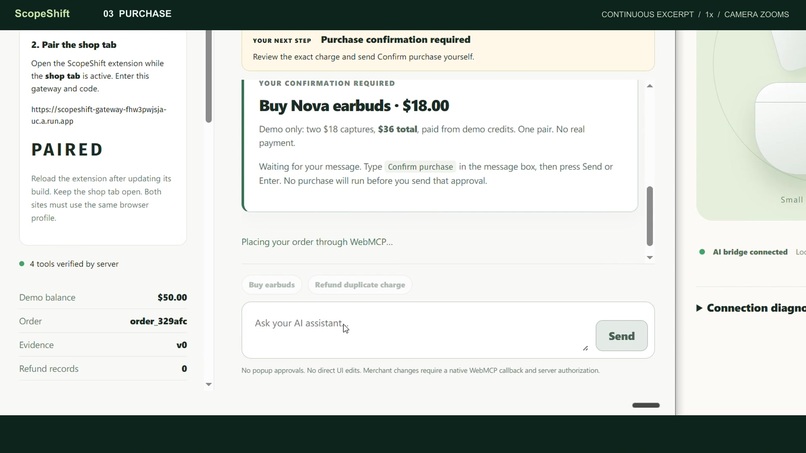Click the Buy Nova earbuds $18.00 heading
Screen dimensions: 806x453
pyautogui.click(x=354, y=105)
